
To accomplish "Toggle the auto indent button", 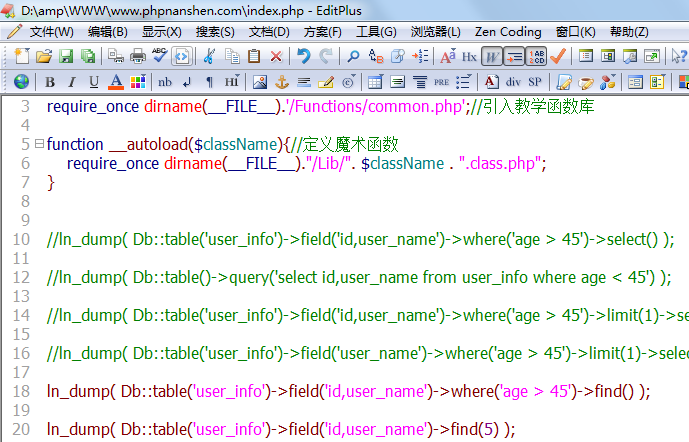I will coord(514,56).
